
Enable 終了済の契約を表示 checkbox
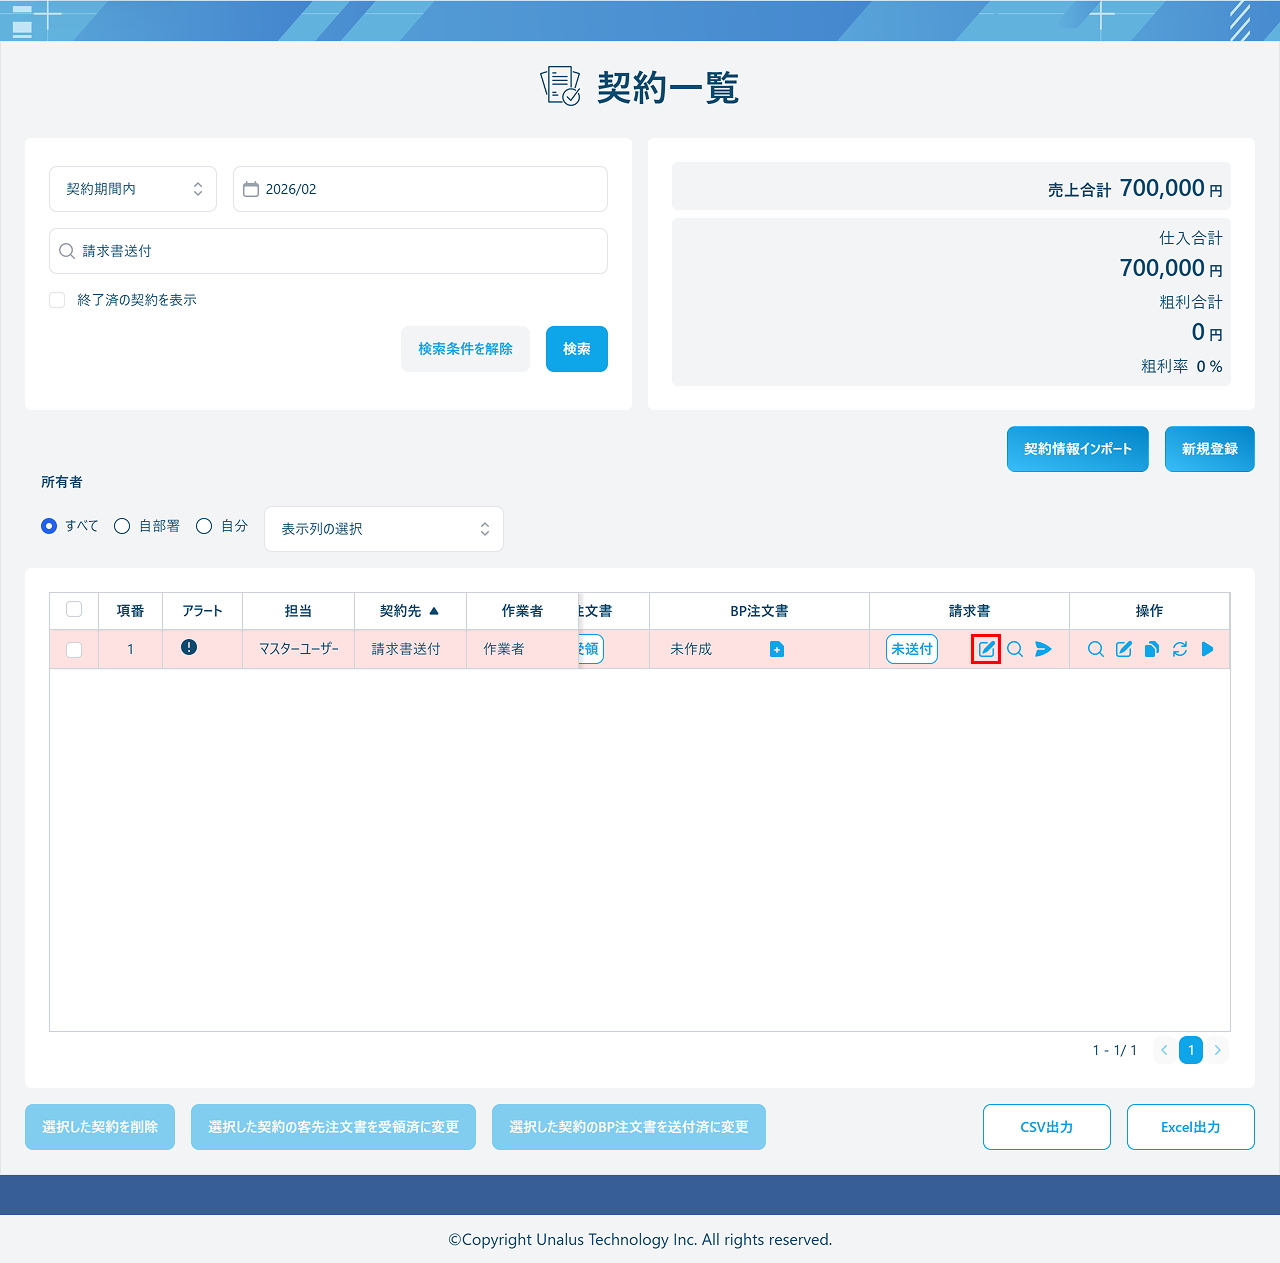[x=57, y=300]
